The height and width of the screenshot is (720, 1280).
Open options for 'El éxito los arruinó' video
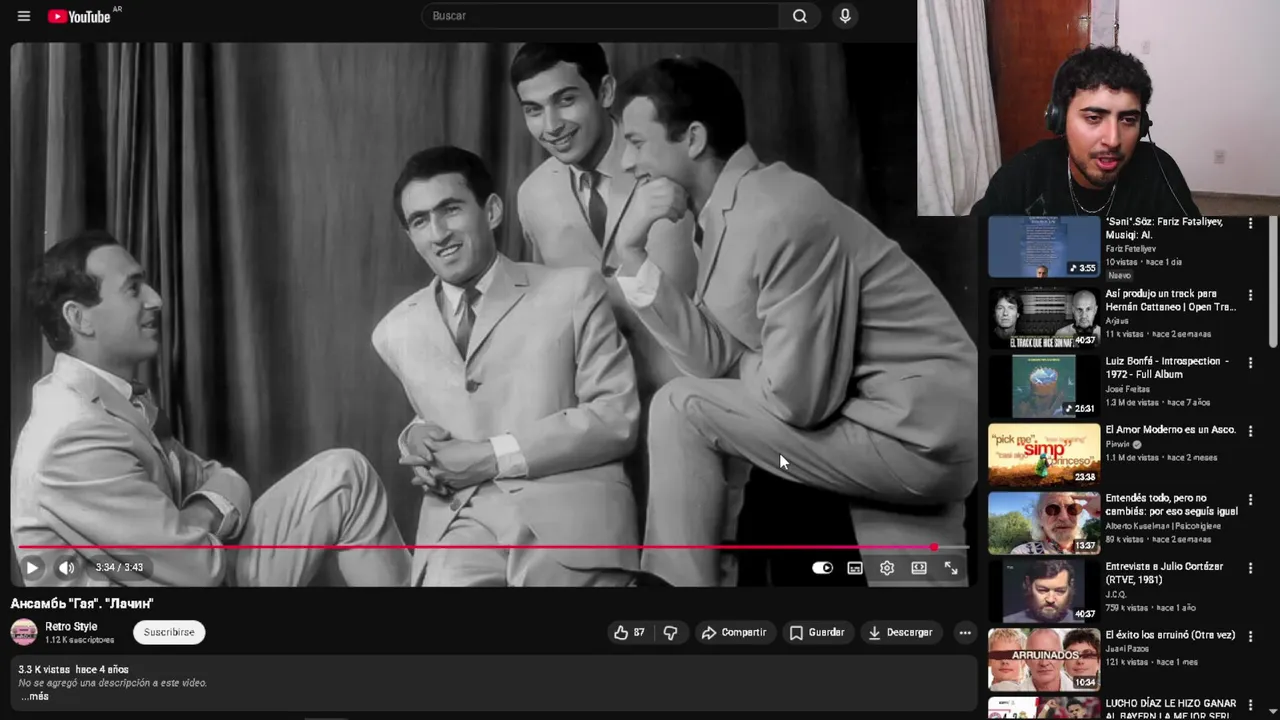pyautogui.click(x=1250, y=636)
